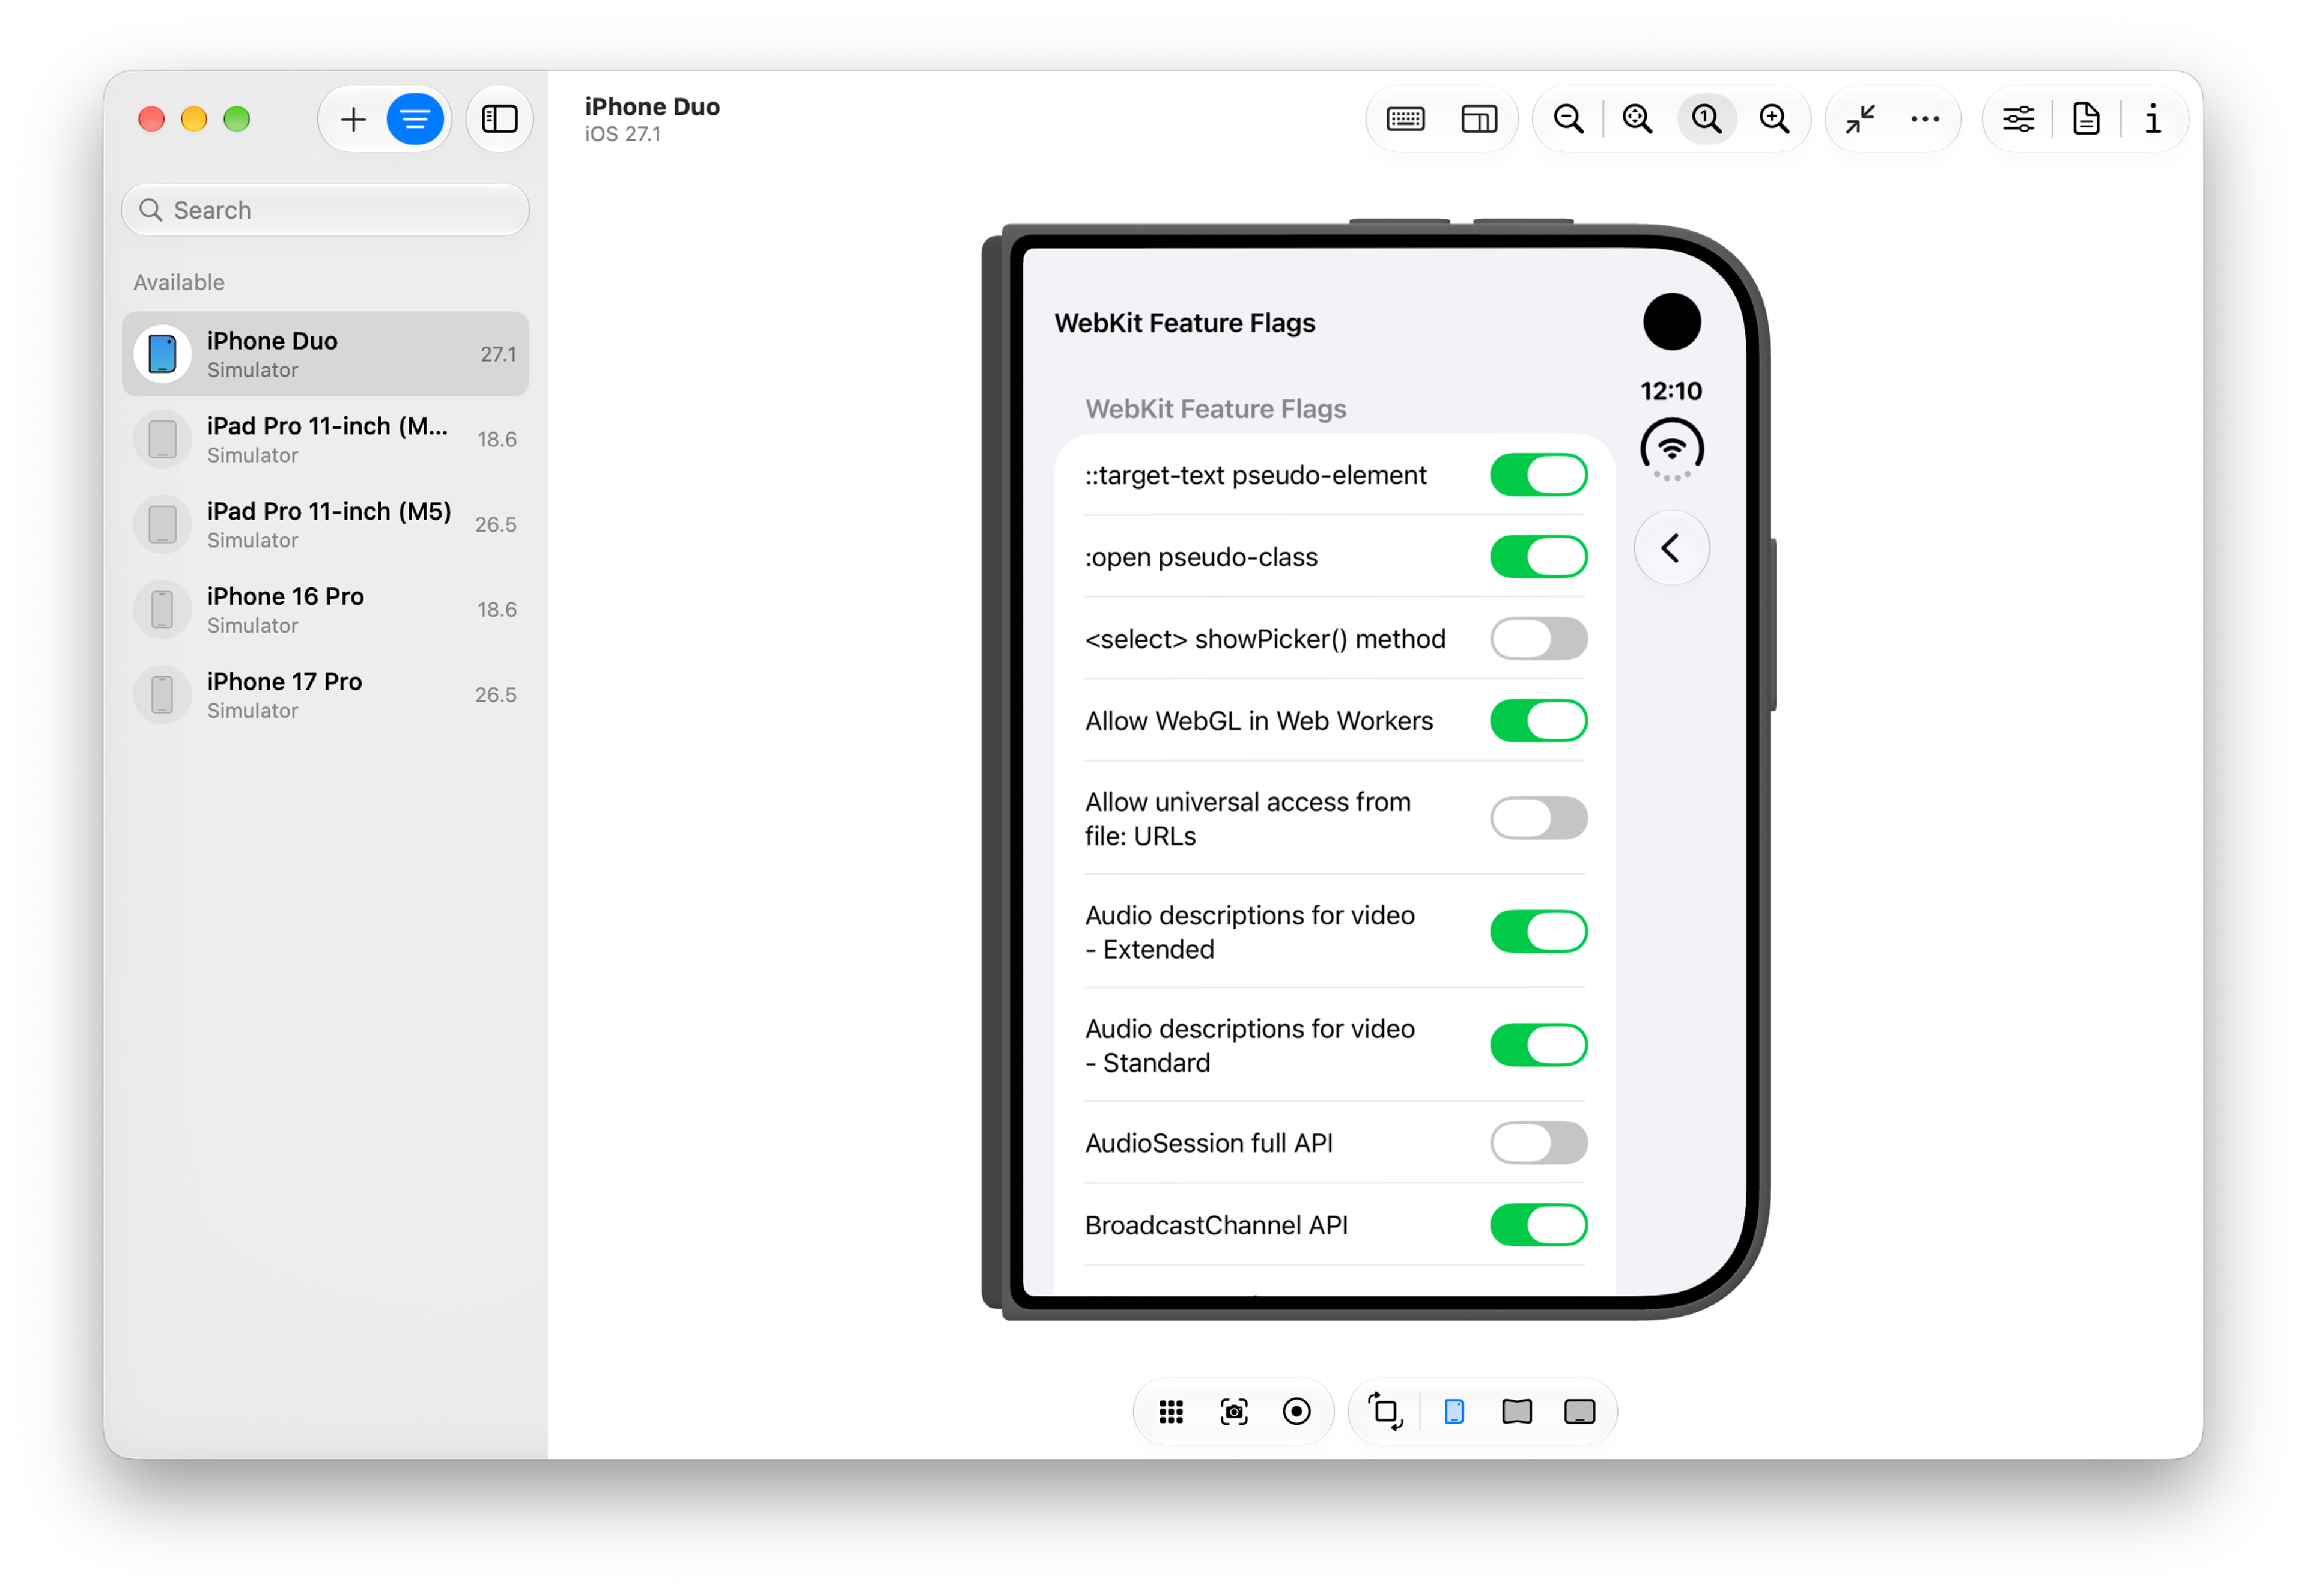
Task: Hide the sidebar with the sidebar toggle icon
Action: pos(500,120)
